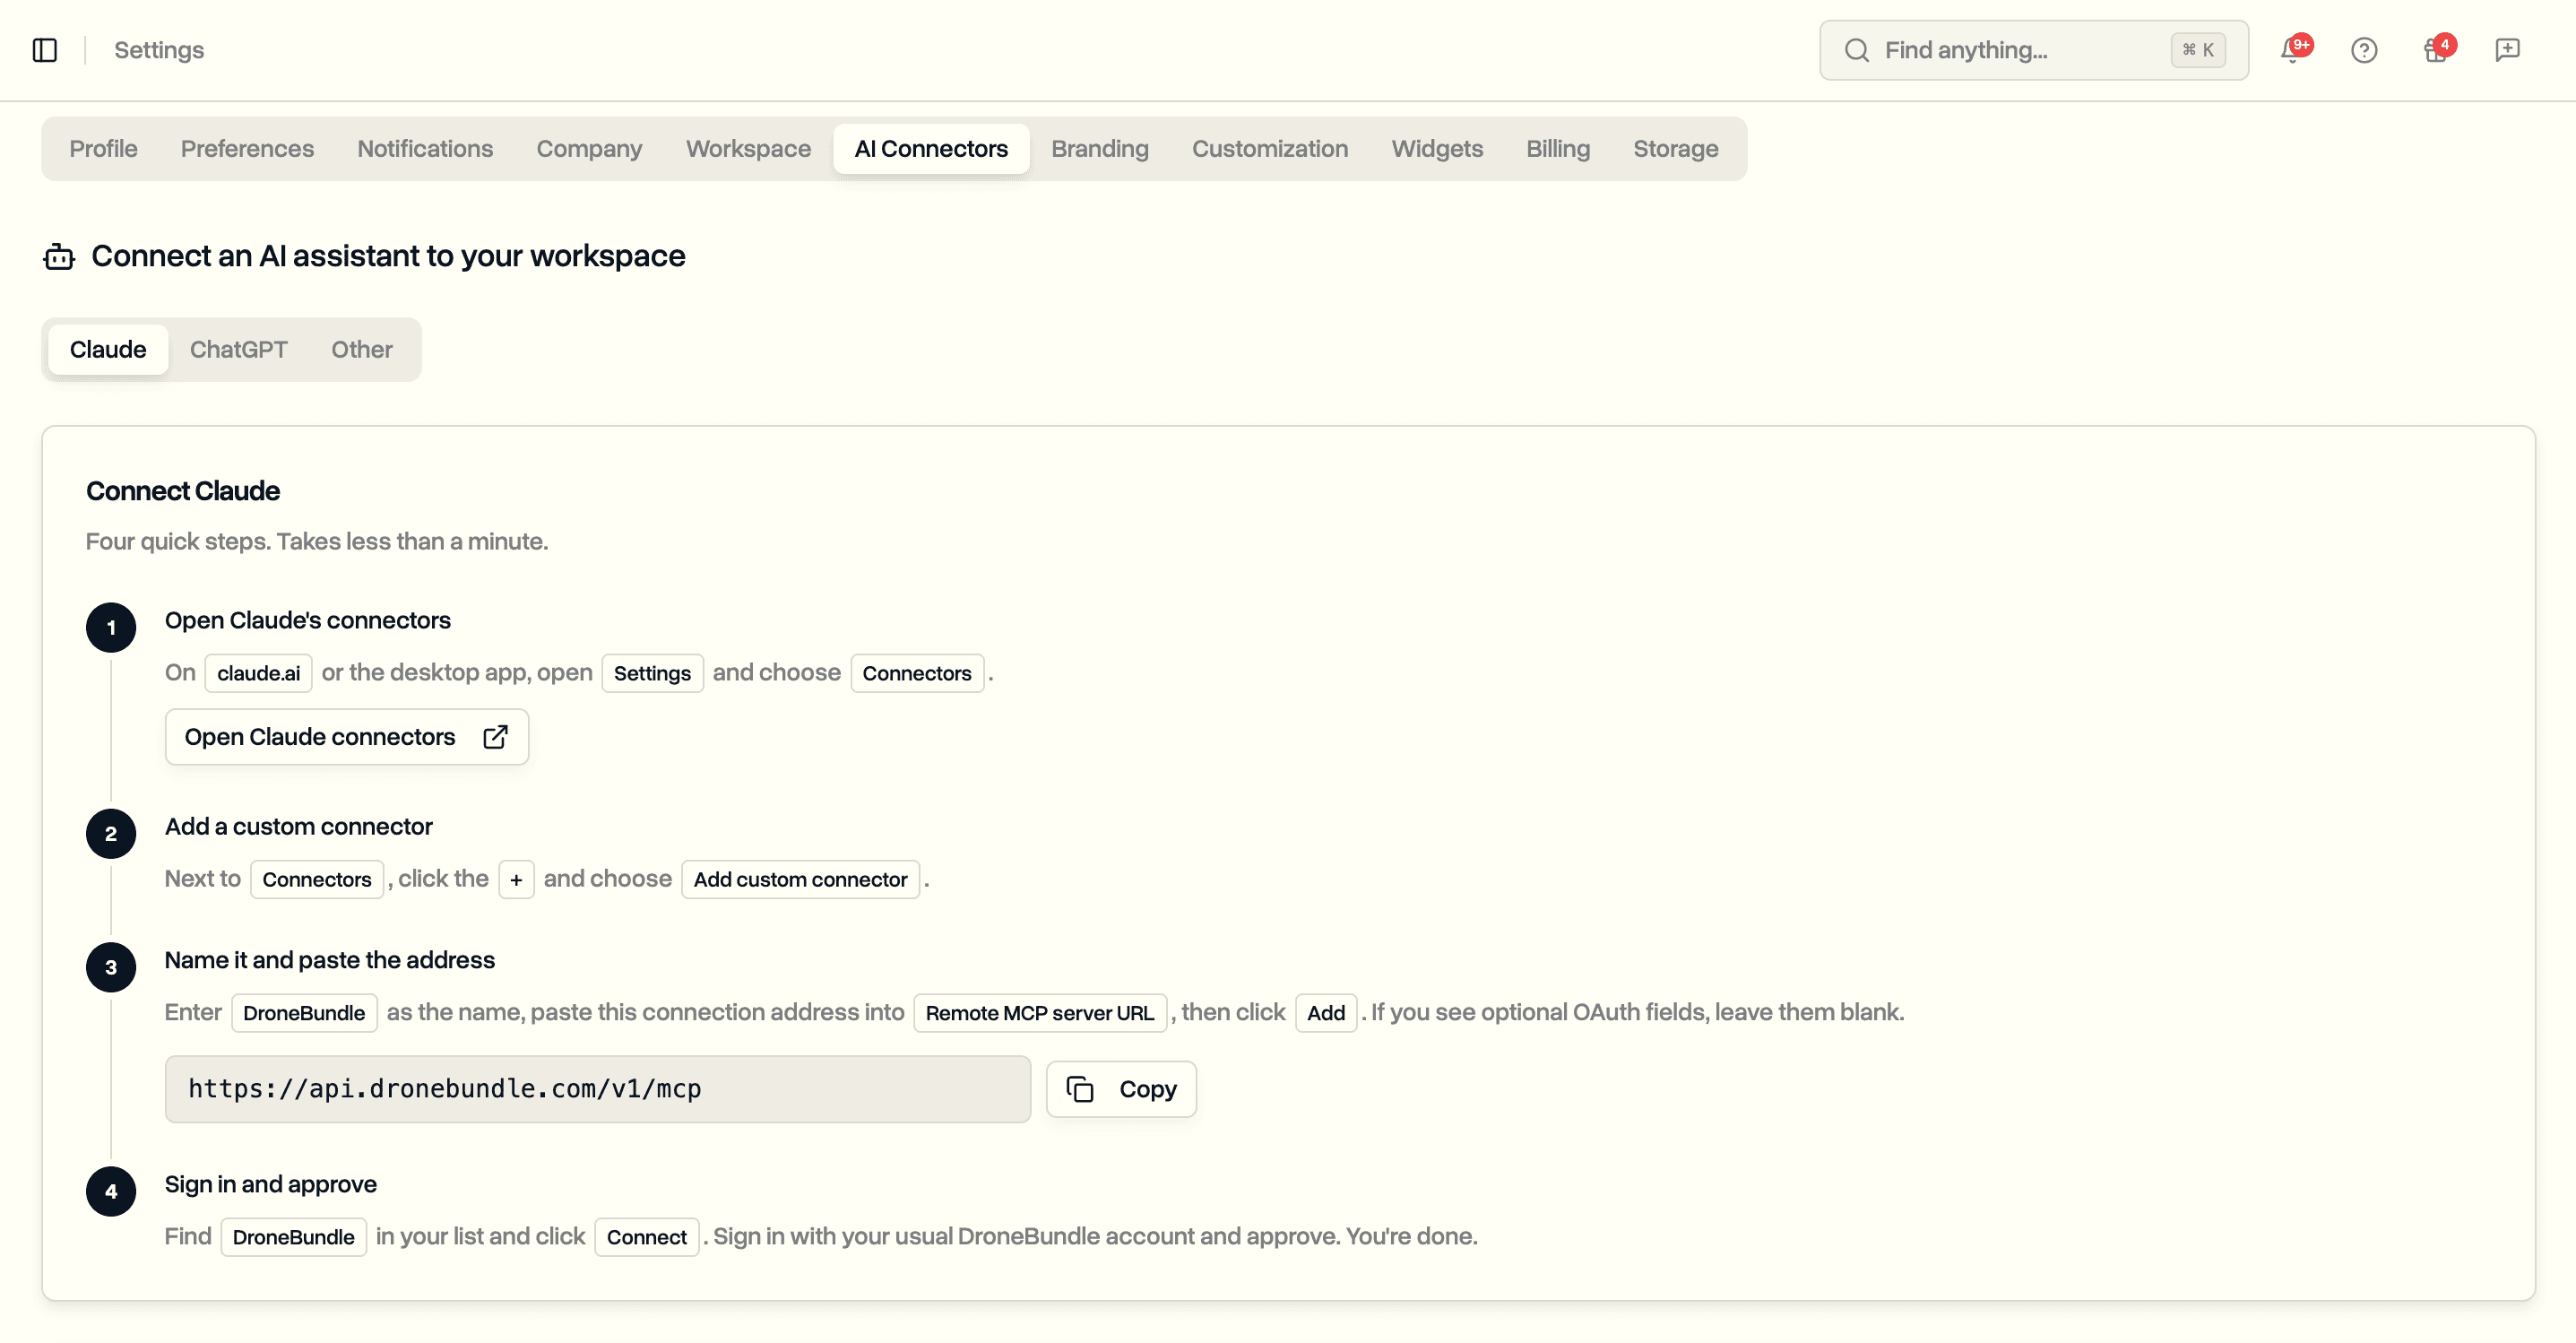
Task: Open the Storage tab
Action: [1676, 149]
